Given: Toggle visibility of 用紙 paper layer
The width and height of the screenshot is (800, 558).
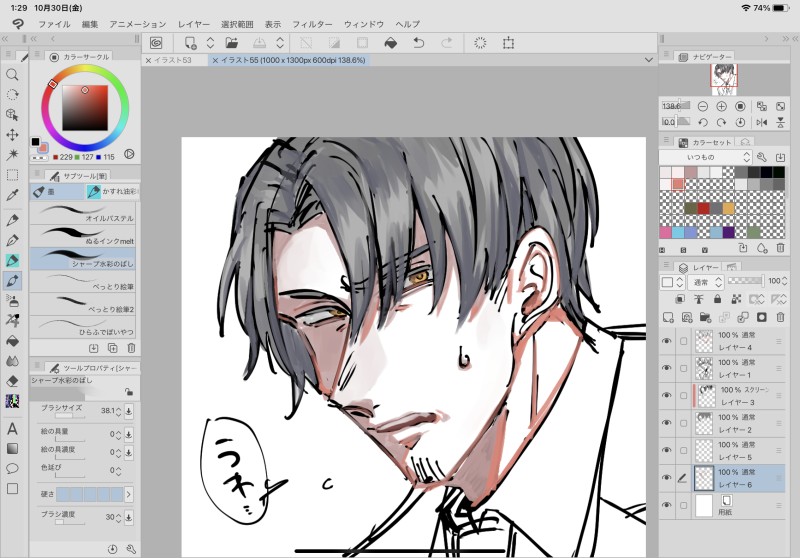Looking at the screenshot, I should point(666,505).
